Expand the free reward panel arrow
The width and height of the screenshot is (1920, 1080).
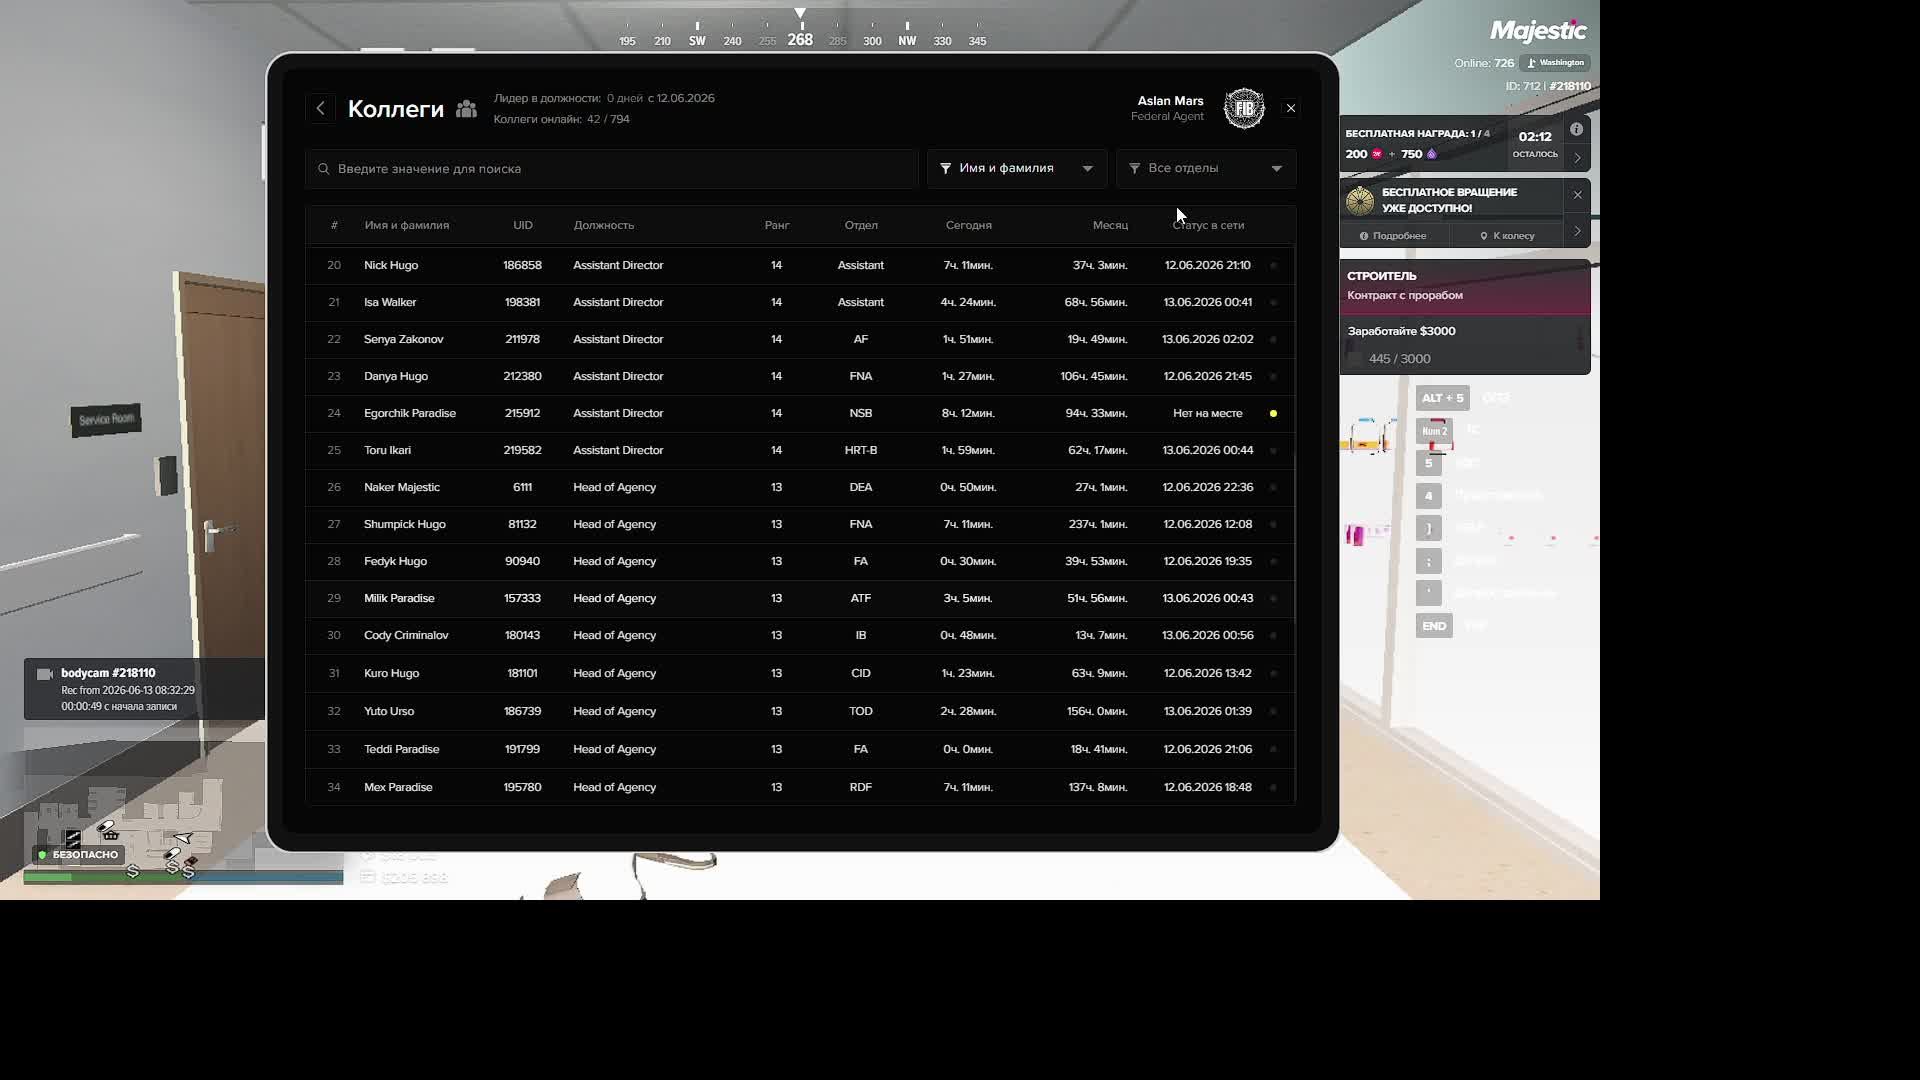(x=1577, y=158)
